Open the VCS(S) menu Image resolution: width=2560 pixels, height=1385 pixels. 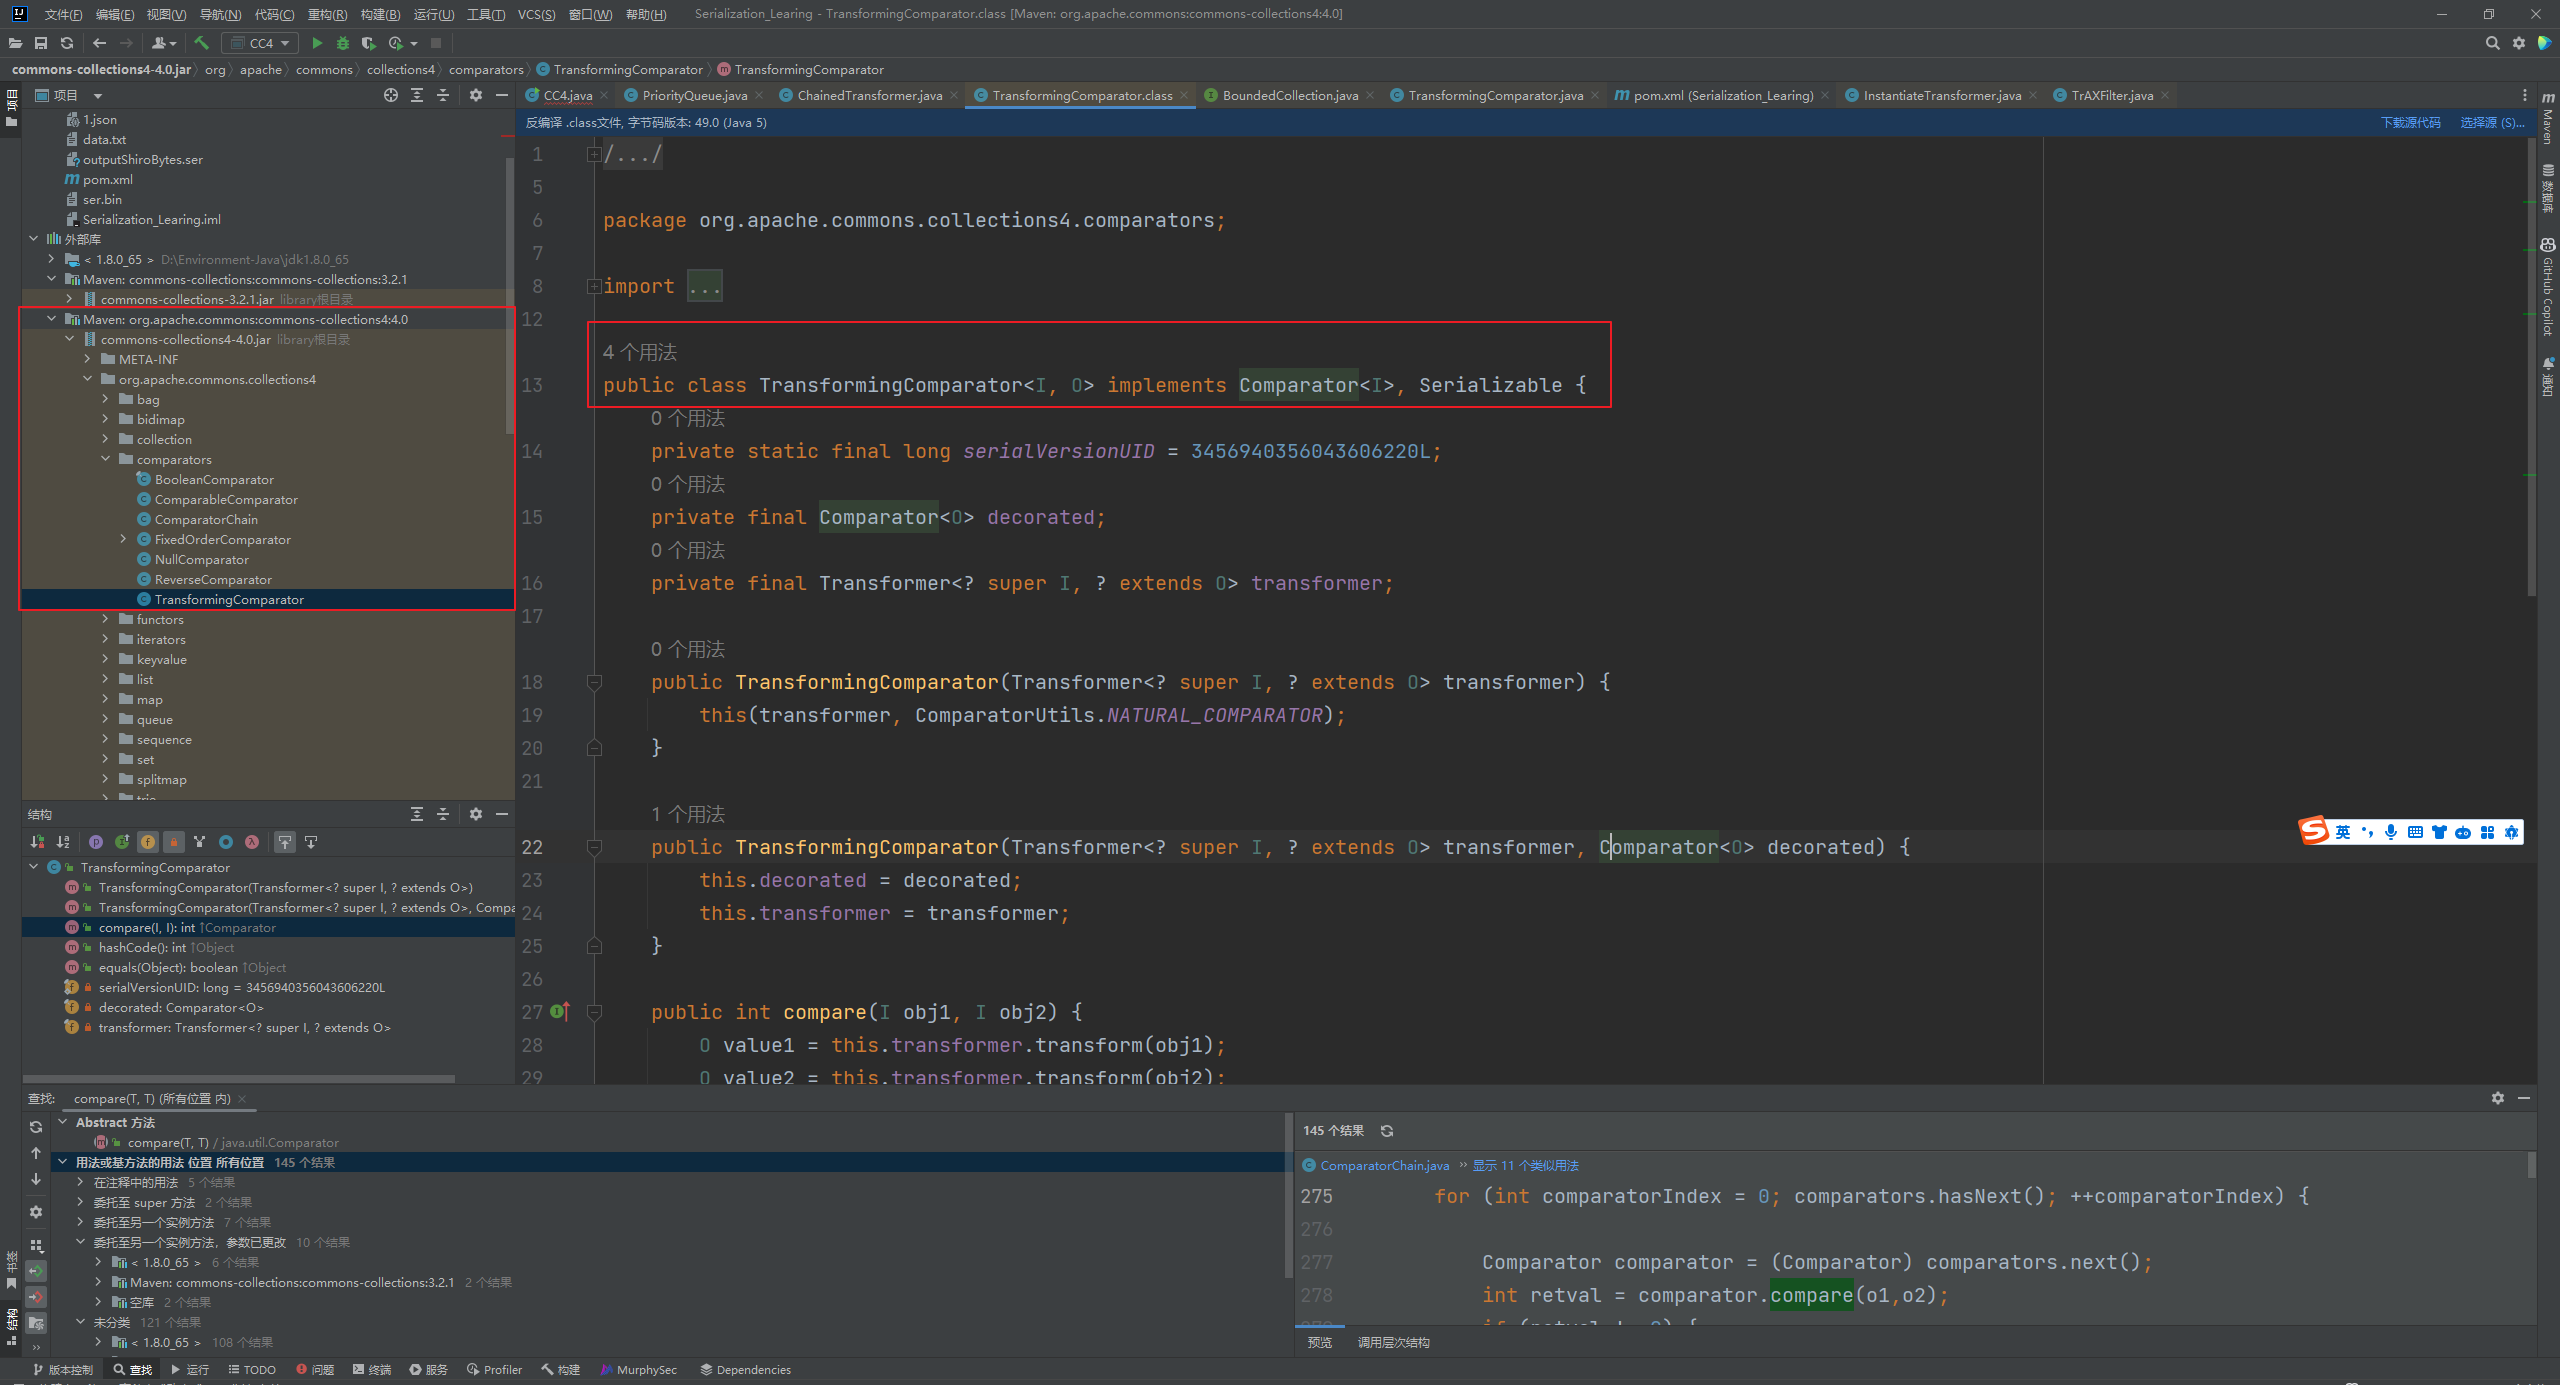[x=536, y=14]
